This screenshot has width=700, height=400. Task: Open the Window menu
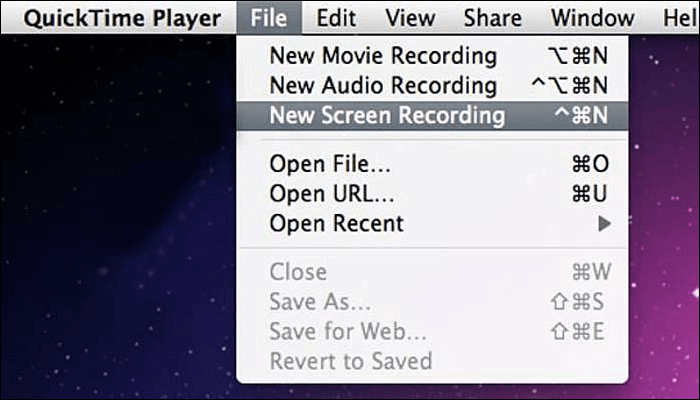pos(592,17)
